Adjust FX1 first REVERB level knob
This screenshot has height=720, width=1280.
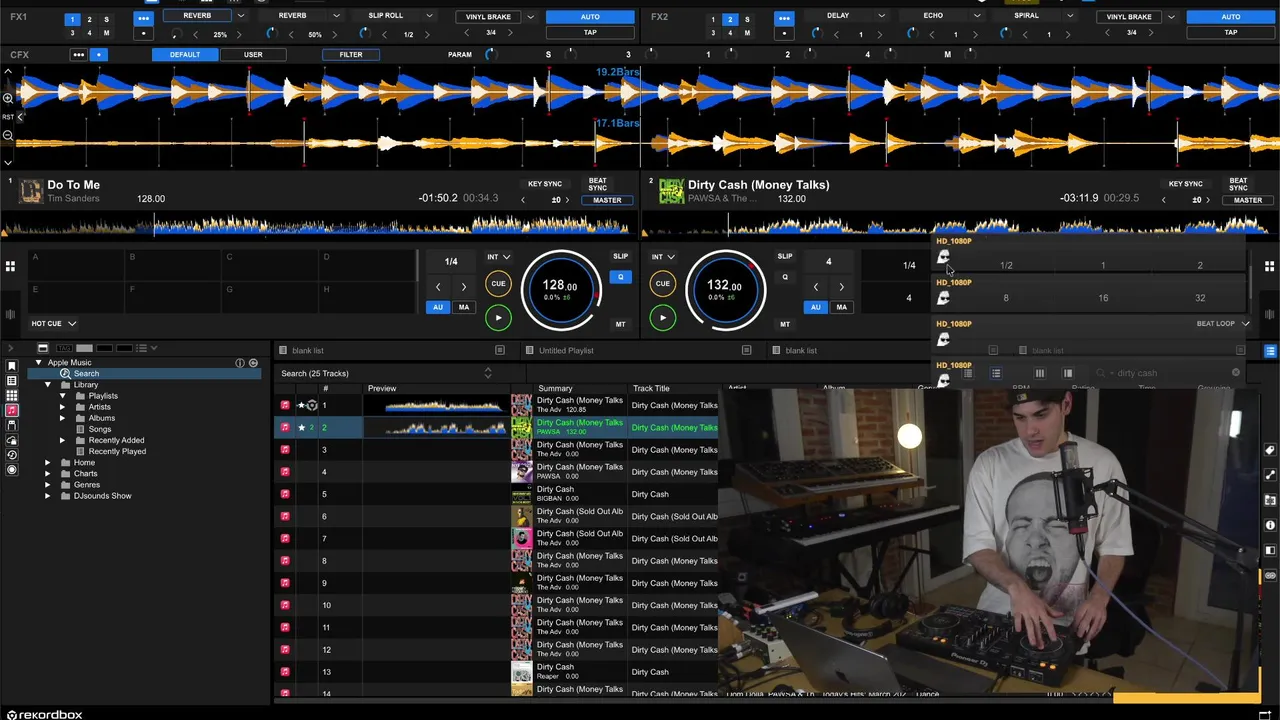(x=177, y=34)
